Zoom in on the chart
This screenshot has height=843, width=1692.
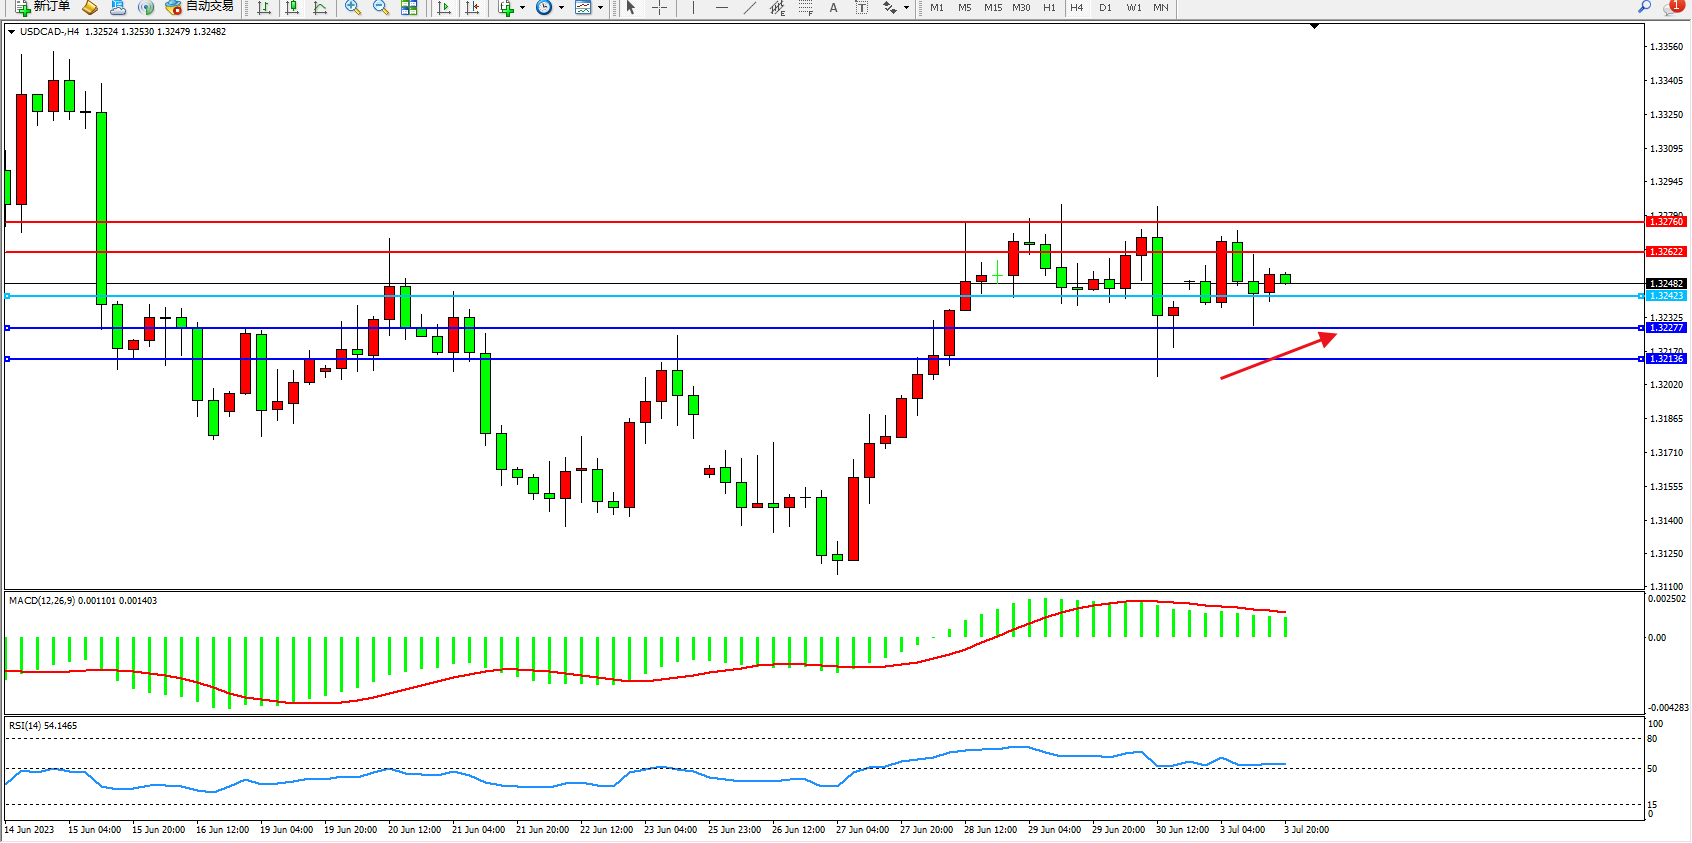click(x=352, y=8)
